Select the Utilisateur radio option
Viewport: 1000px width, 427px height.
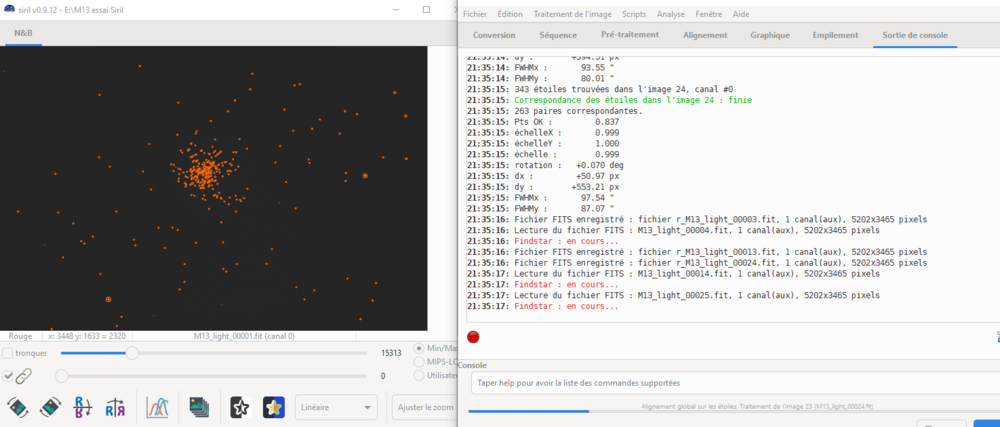419,375
